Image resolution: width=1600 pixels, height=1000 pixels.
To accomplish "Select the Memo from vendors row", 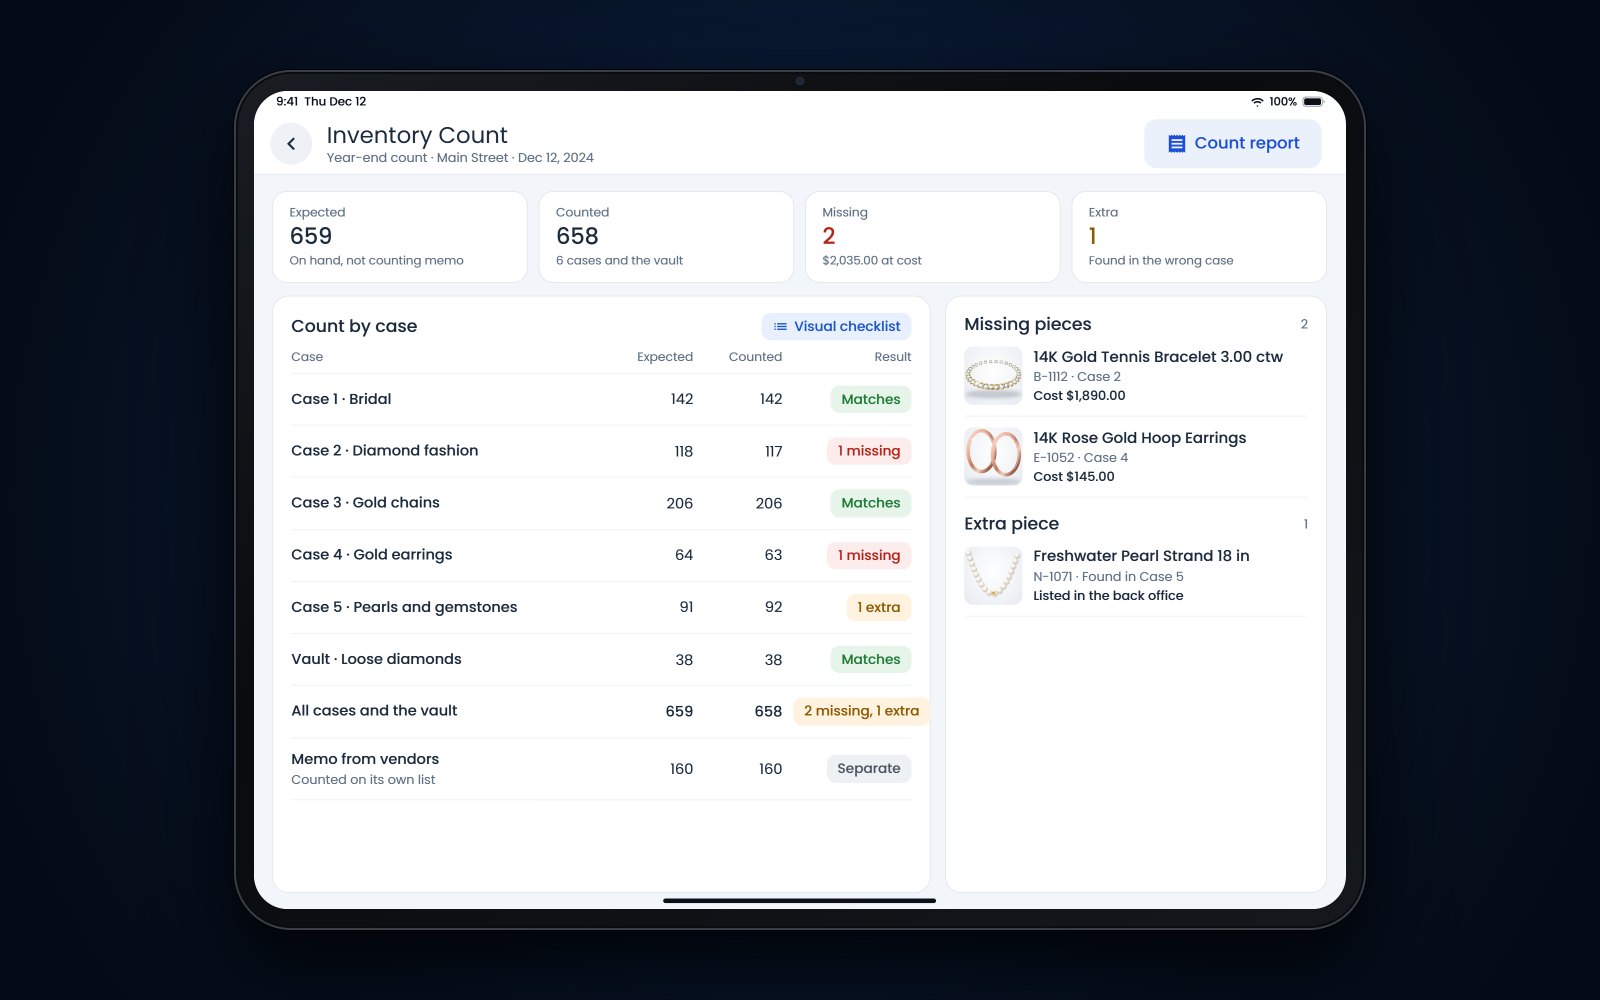I will tap(601, 768).
